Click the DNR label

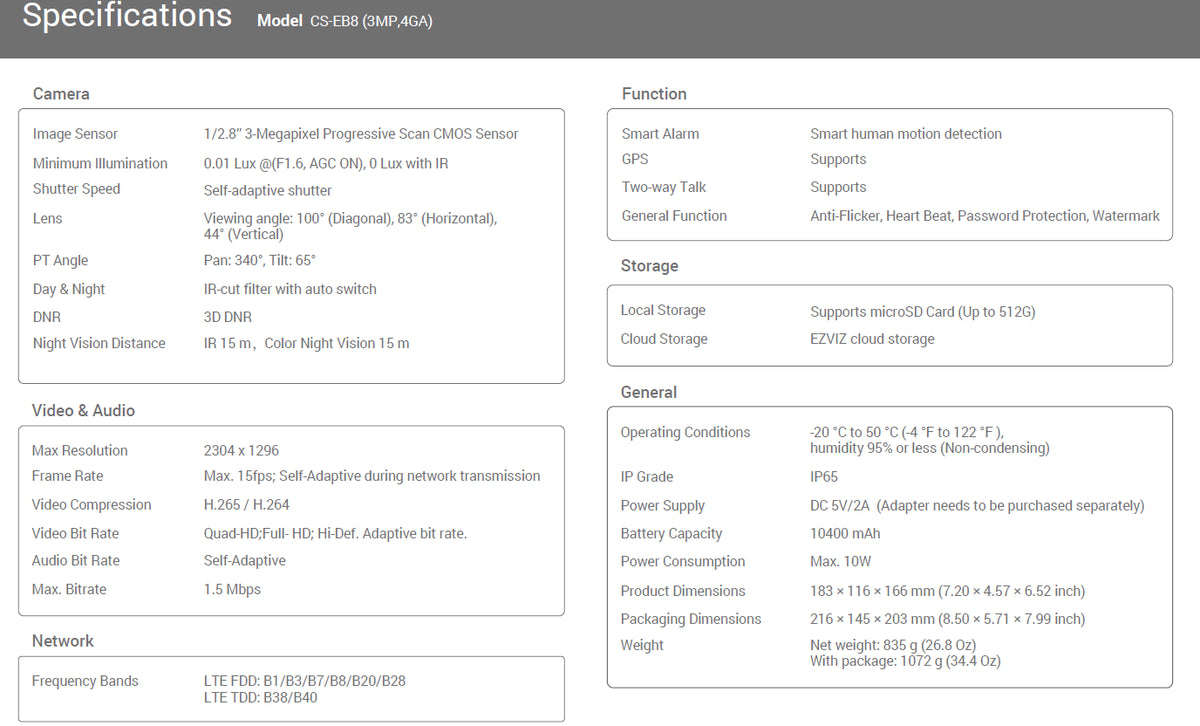pyautogui.click(x=46, y=317)
